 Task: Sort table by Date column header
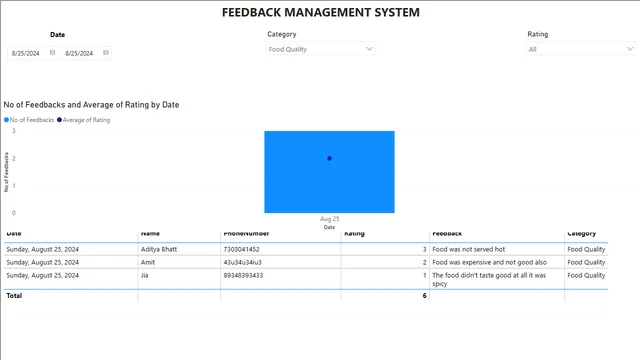[x=14, y=234]
